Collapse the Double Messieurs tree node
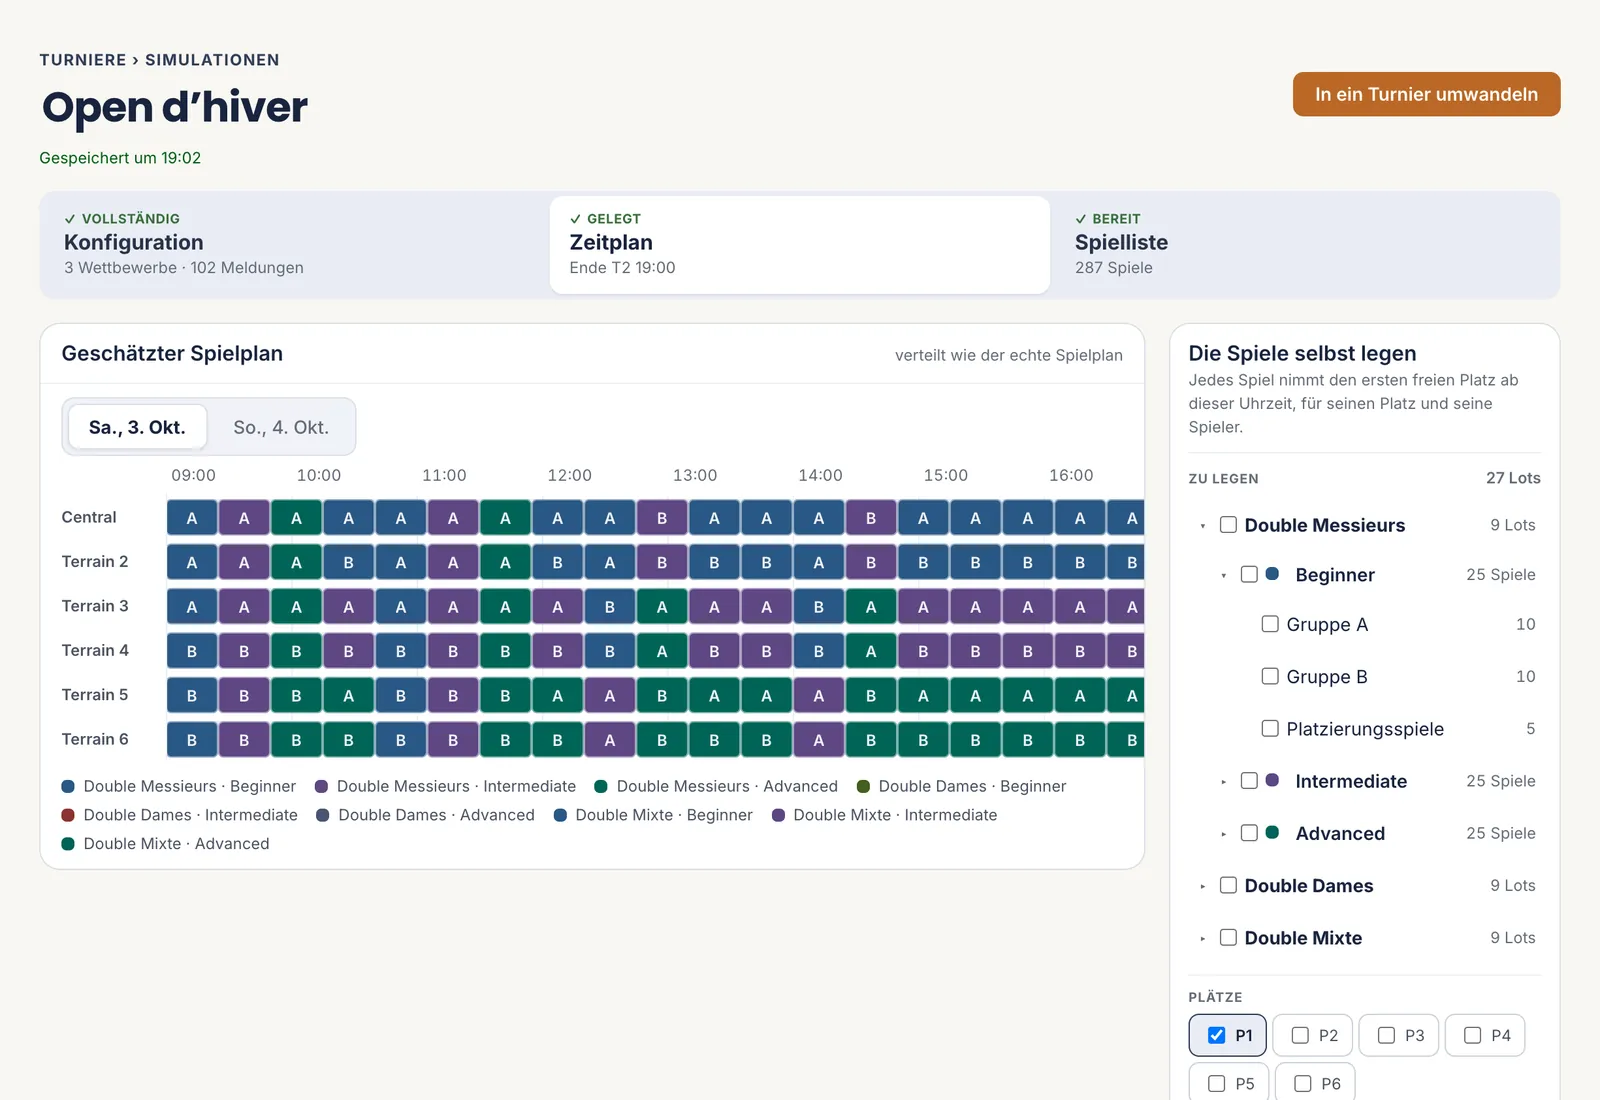Viewport: 1600px width, 1100px height. (x=1203, y=526)
